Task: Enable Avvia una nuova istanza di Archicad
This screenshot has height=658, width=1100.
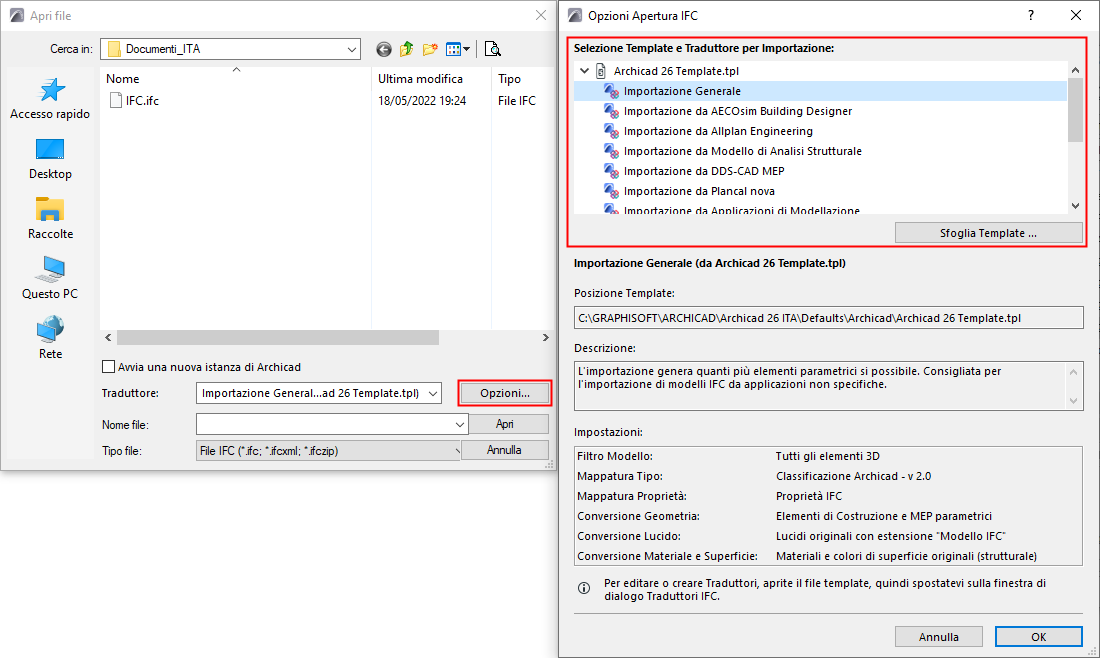Action: pos(108,367)
